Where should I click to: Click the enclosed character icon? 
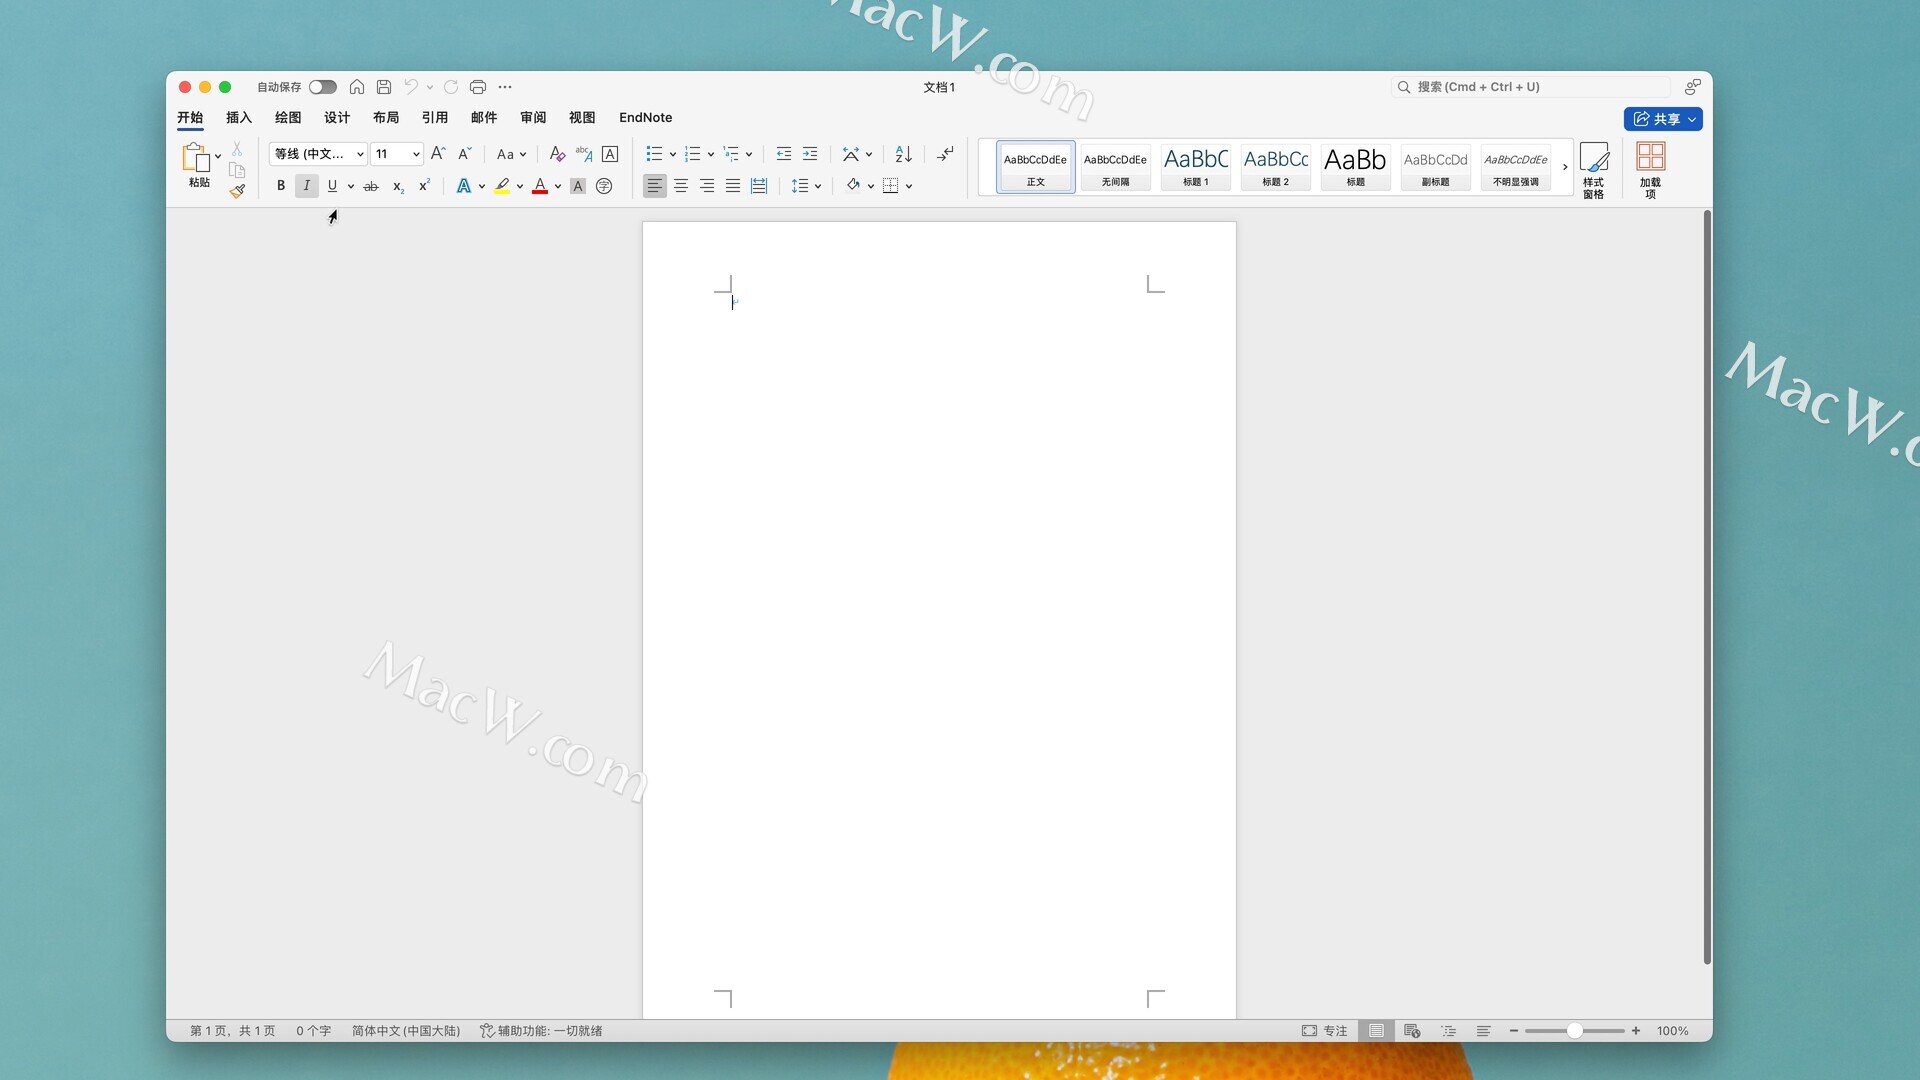click(604, 186)
